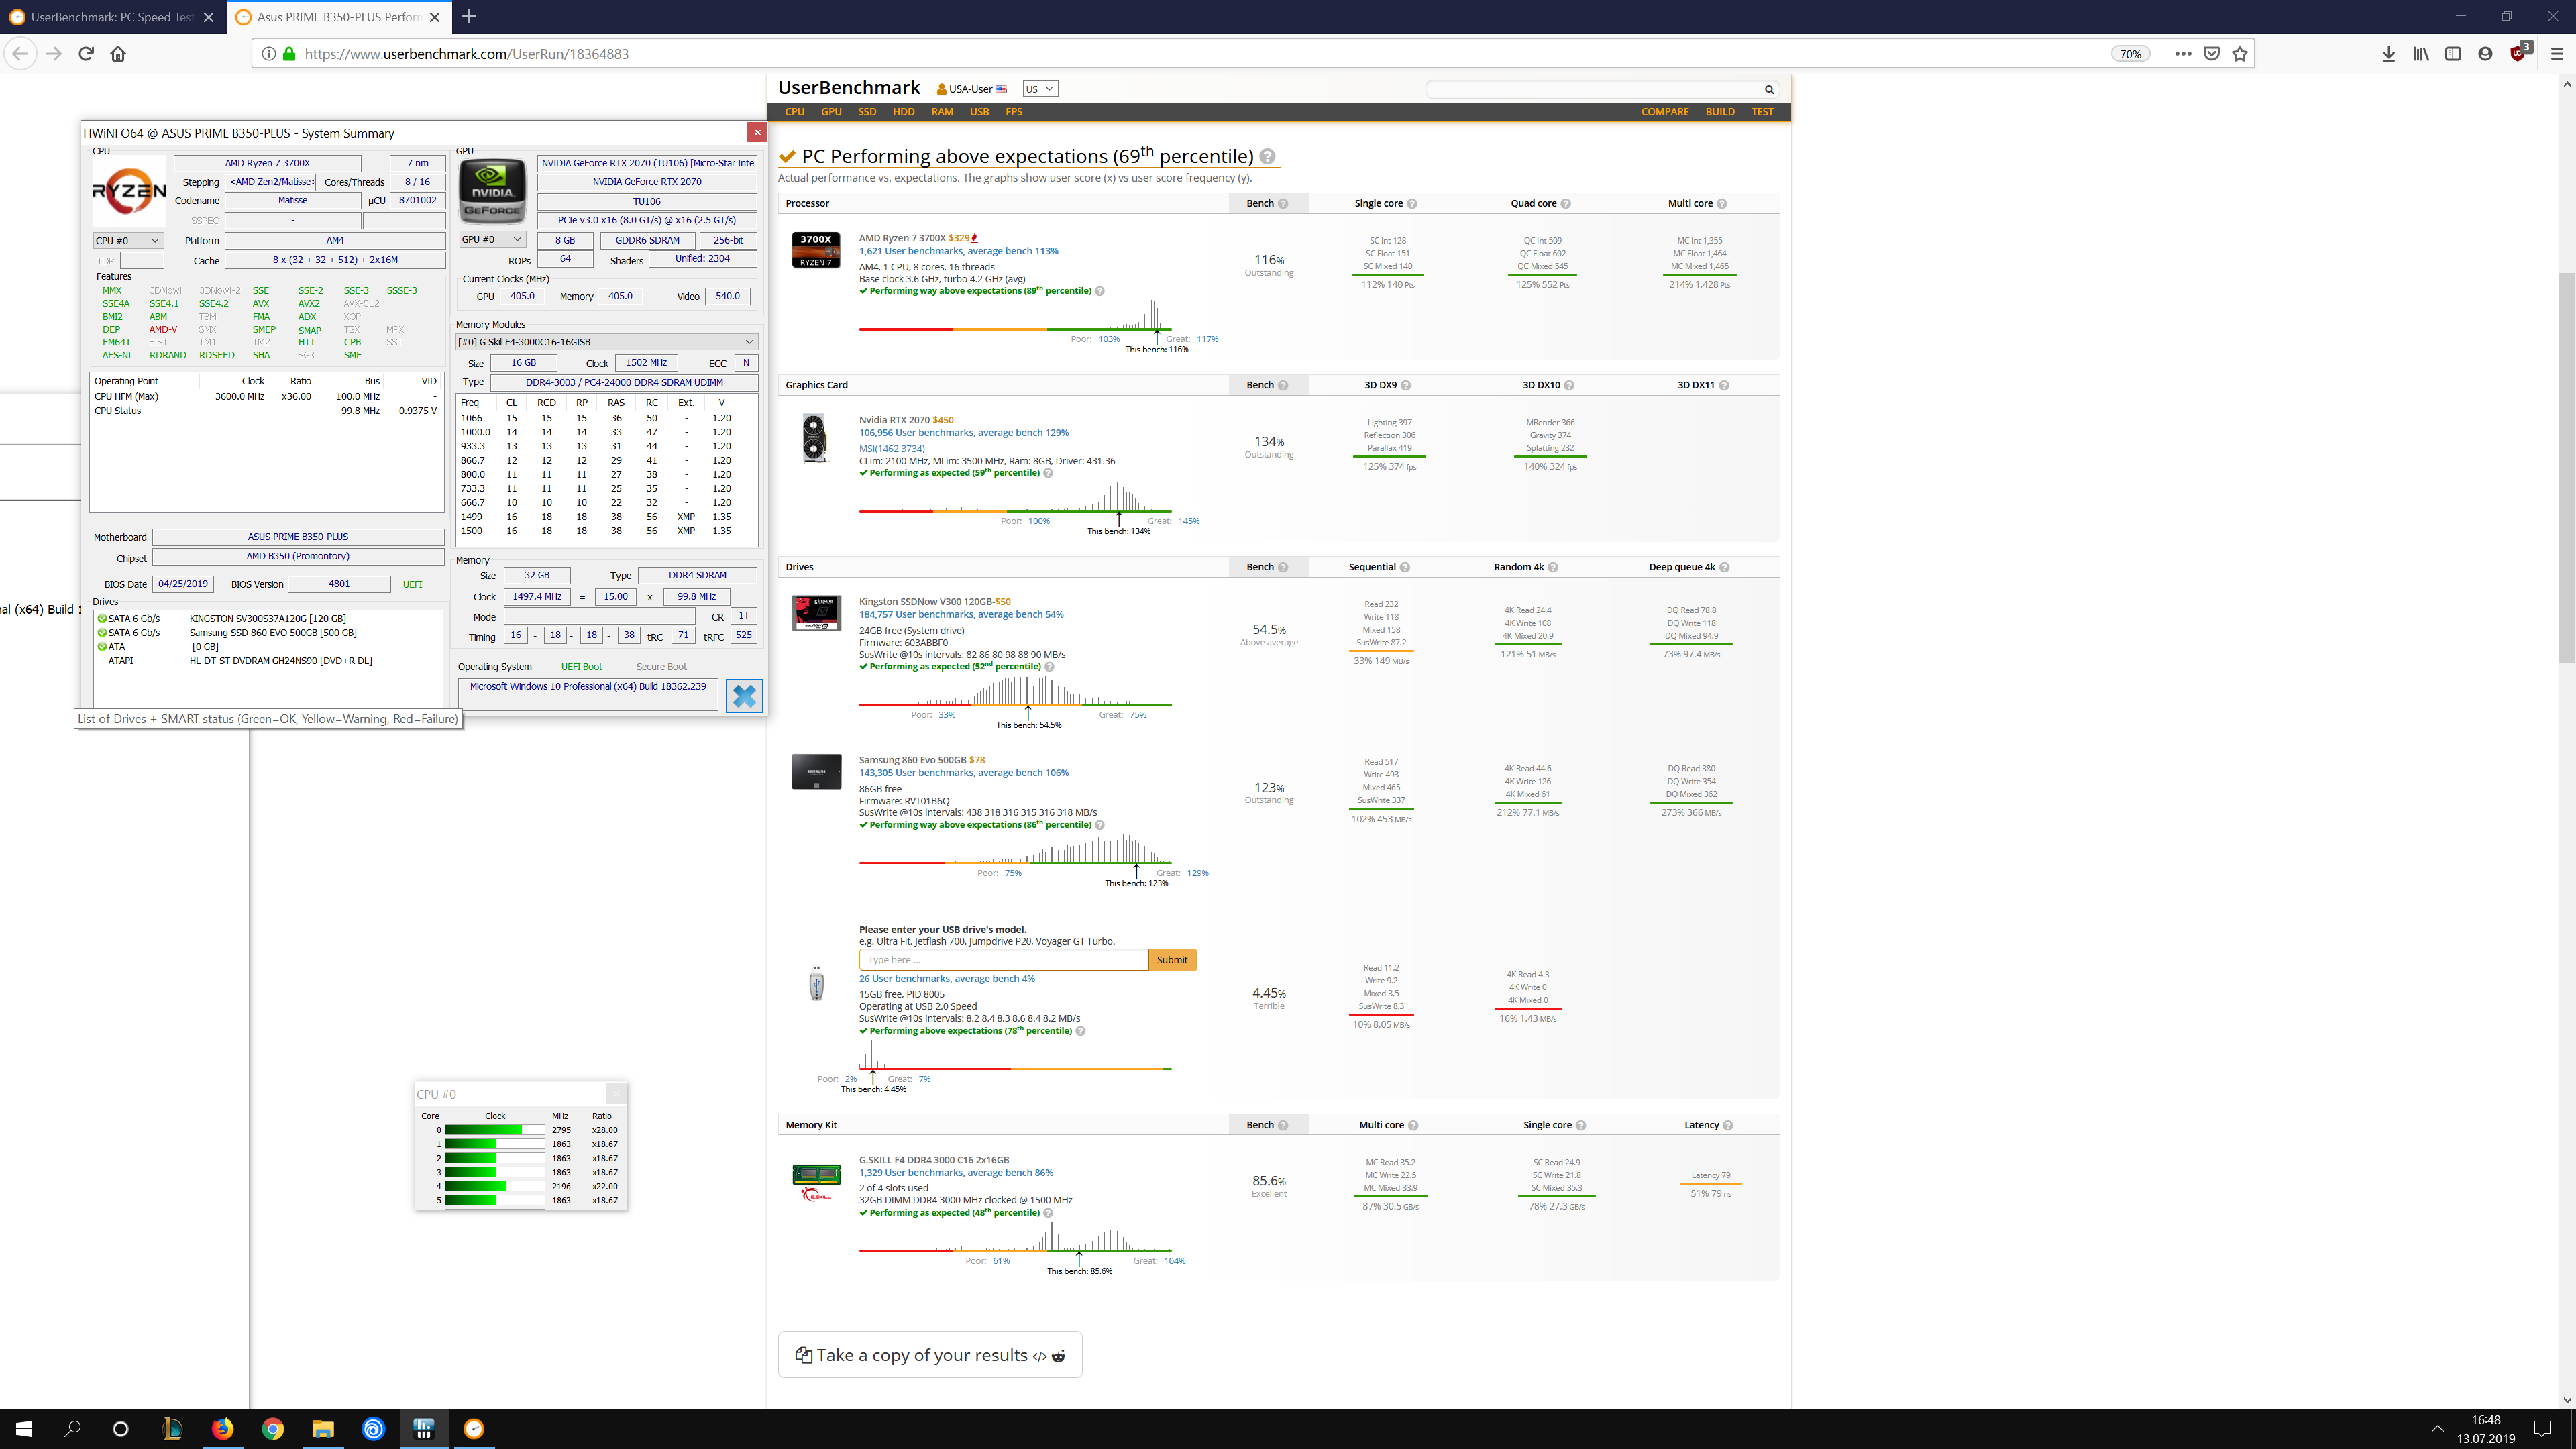This screenshot has height=1449, width=2576.
Task: Open the AMD Ryzen 7 3700X link
Action: point(902,238)
